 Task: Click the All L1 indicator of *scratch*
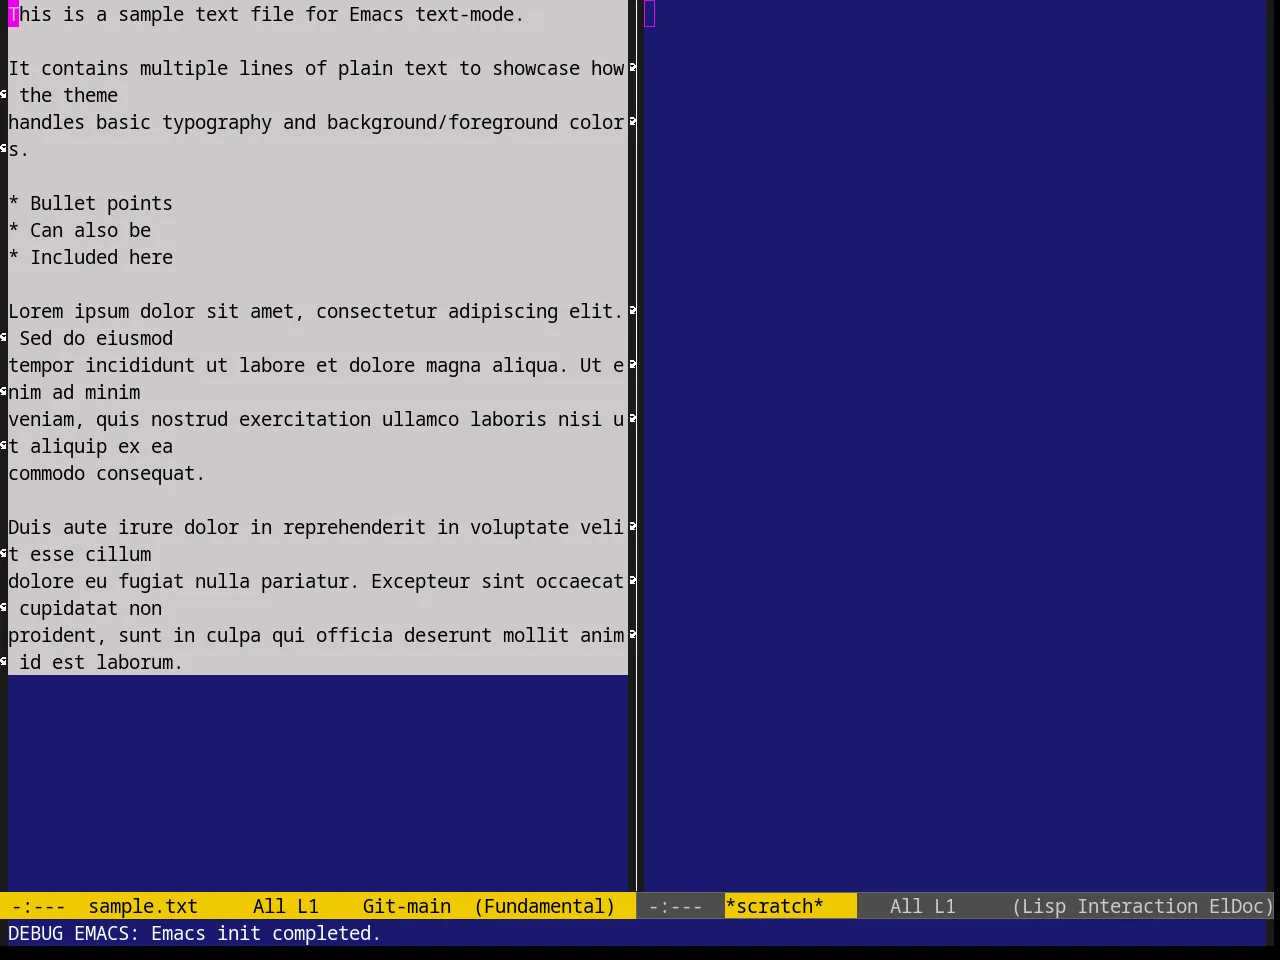click(x=922, y=906)
